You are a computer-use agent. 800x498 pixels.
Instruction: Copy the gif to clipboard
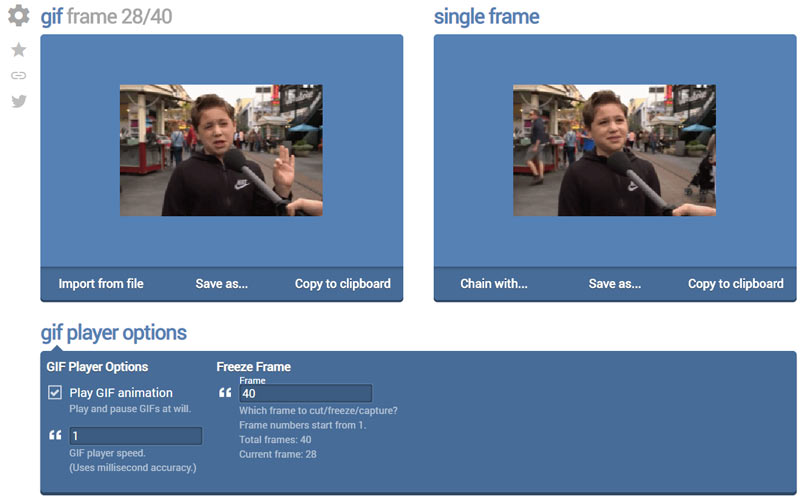pos(342,284)
